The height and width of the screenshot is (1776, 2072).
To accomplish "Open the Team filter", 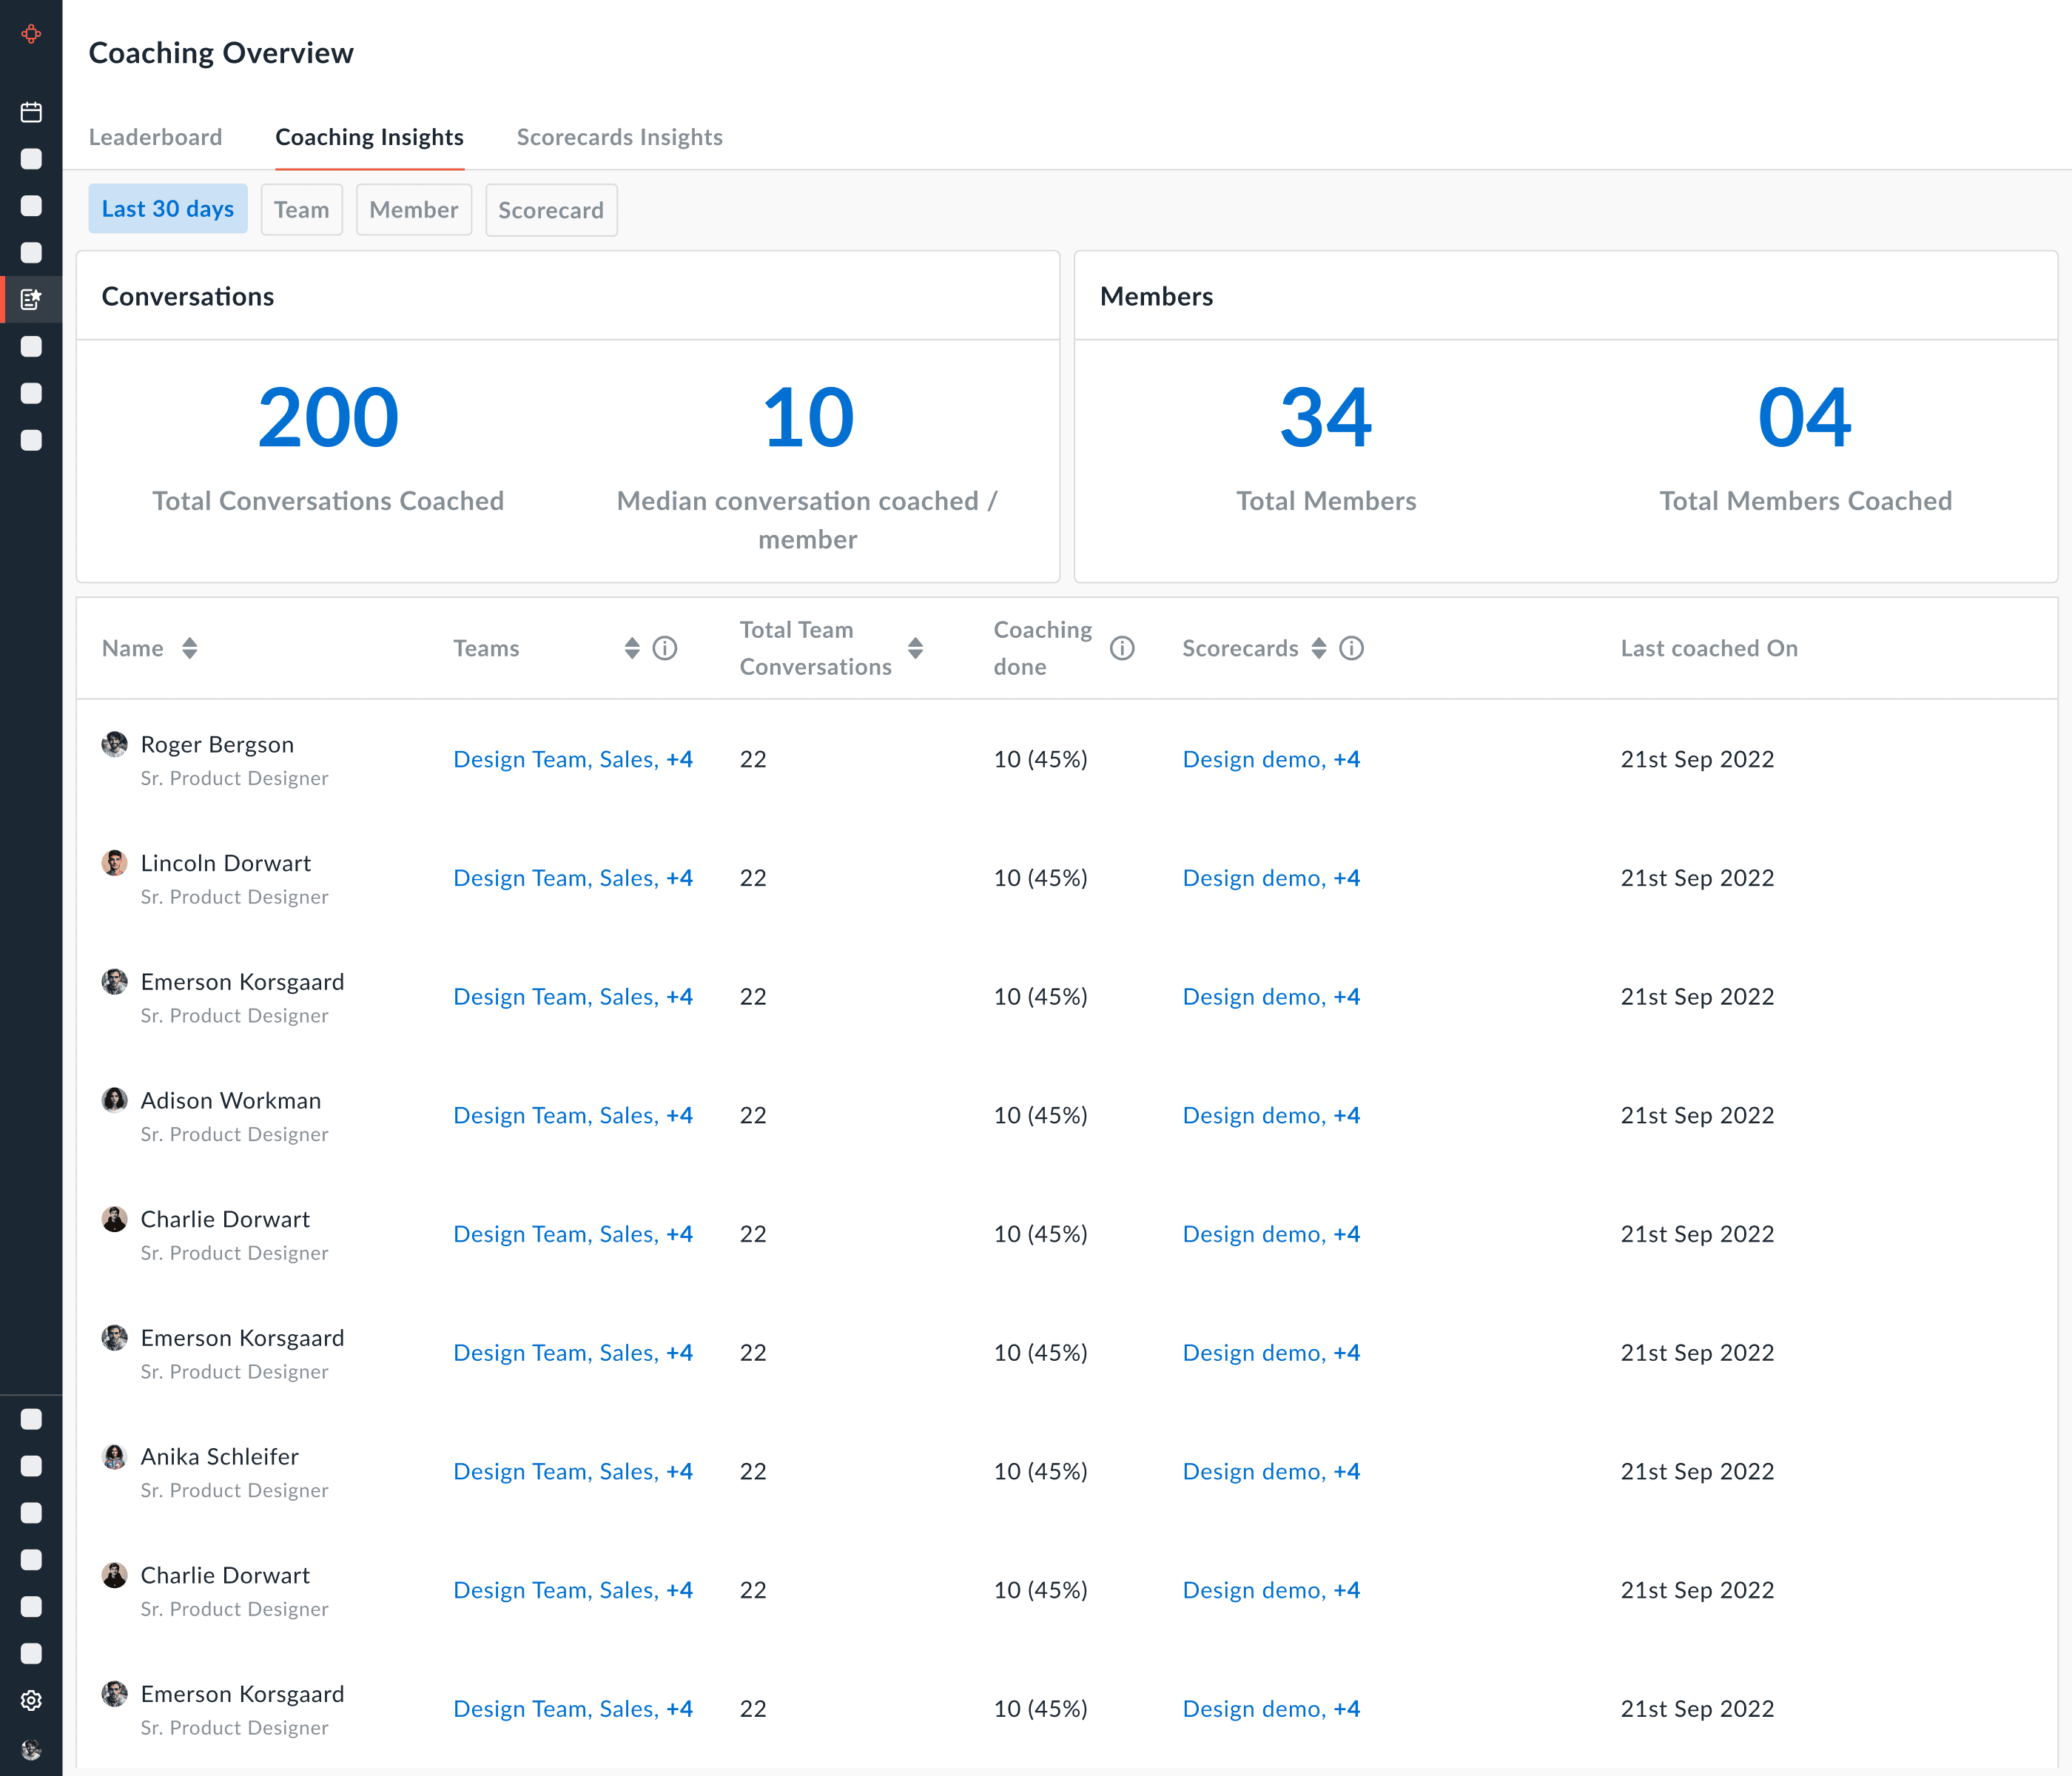I will point(301,210).
